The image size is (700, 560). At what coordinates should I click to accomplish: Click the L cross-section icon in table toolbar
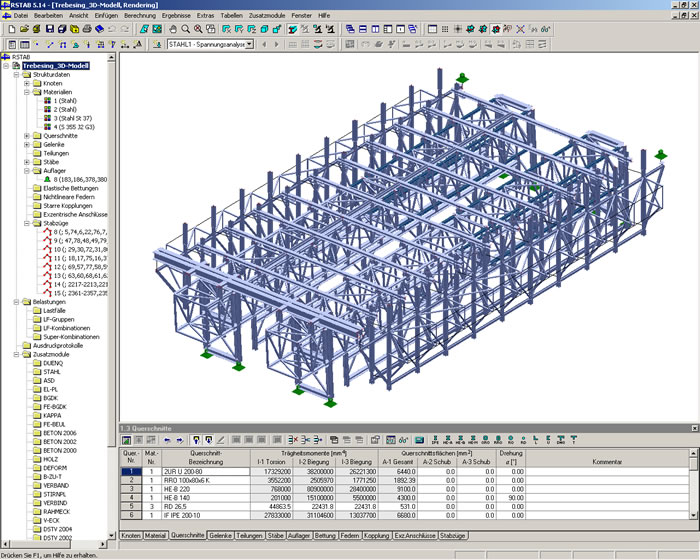[x=536, y=440]
